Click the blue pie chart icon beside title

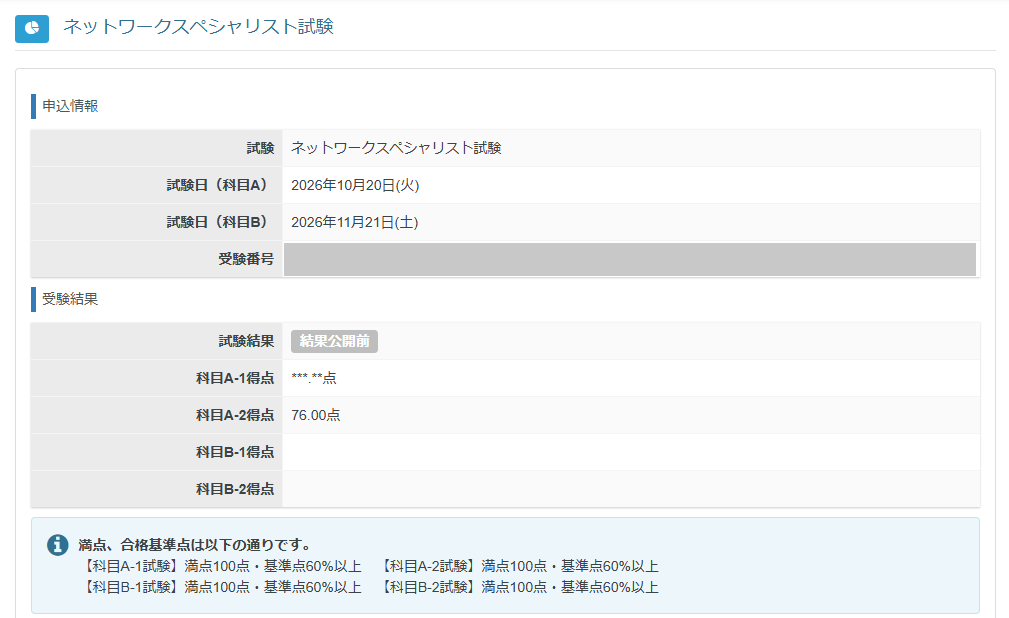(32, 28)
